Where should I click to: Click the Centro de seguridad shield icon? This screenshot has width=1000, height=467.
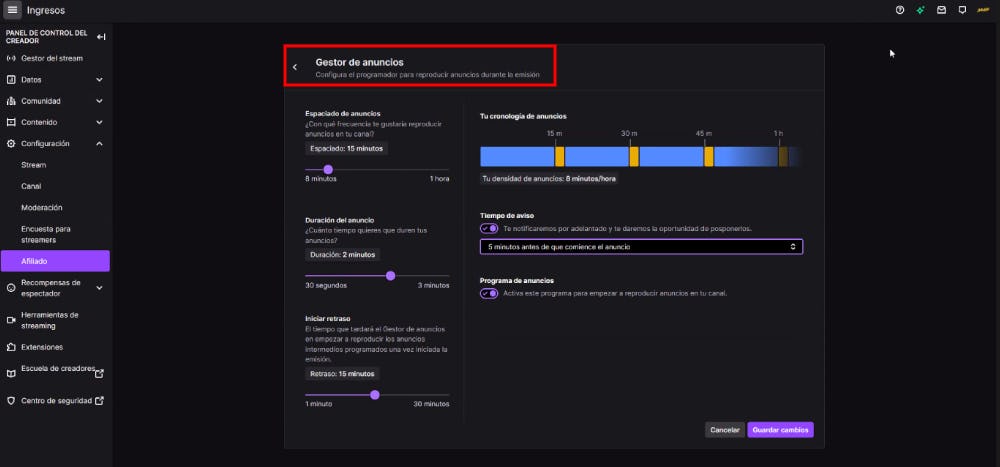(11, 401)
